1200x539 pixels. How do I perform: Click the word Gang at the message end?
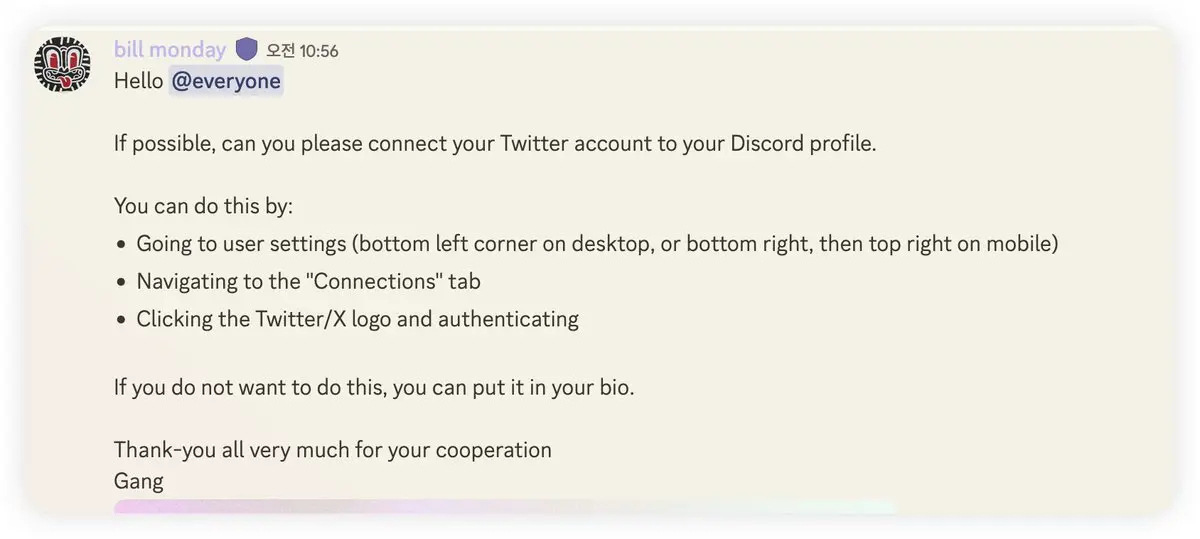click(x=138, y=481)
